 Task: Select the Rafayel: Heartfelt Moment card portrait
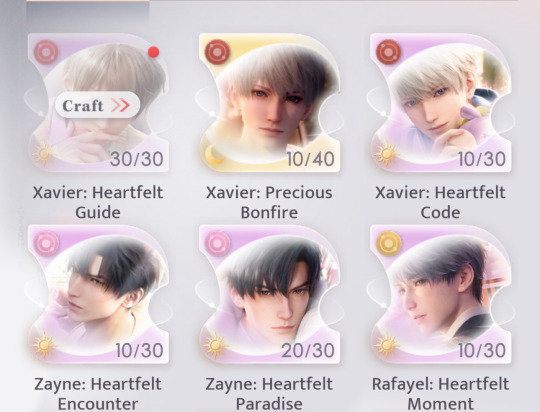pyautogui.click(x=440, y=294)
